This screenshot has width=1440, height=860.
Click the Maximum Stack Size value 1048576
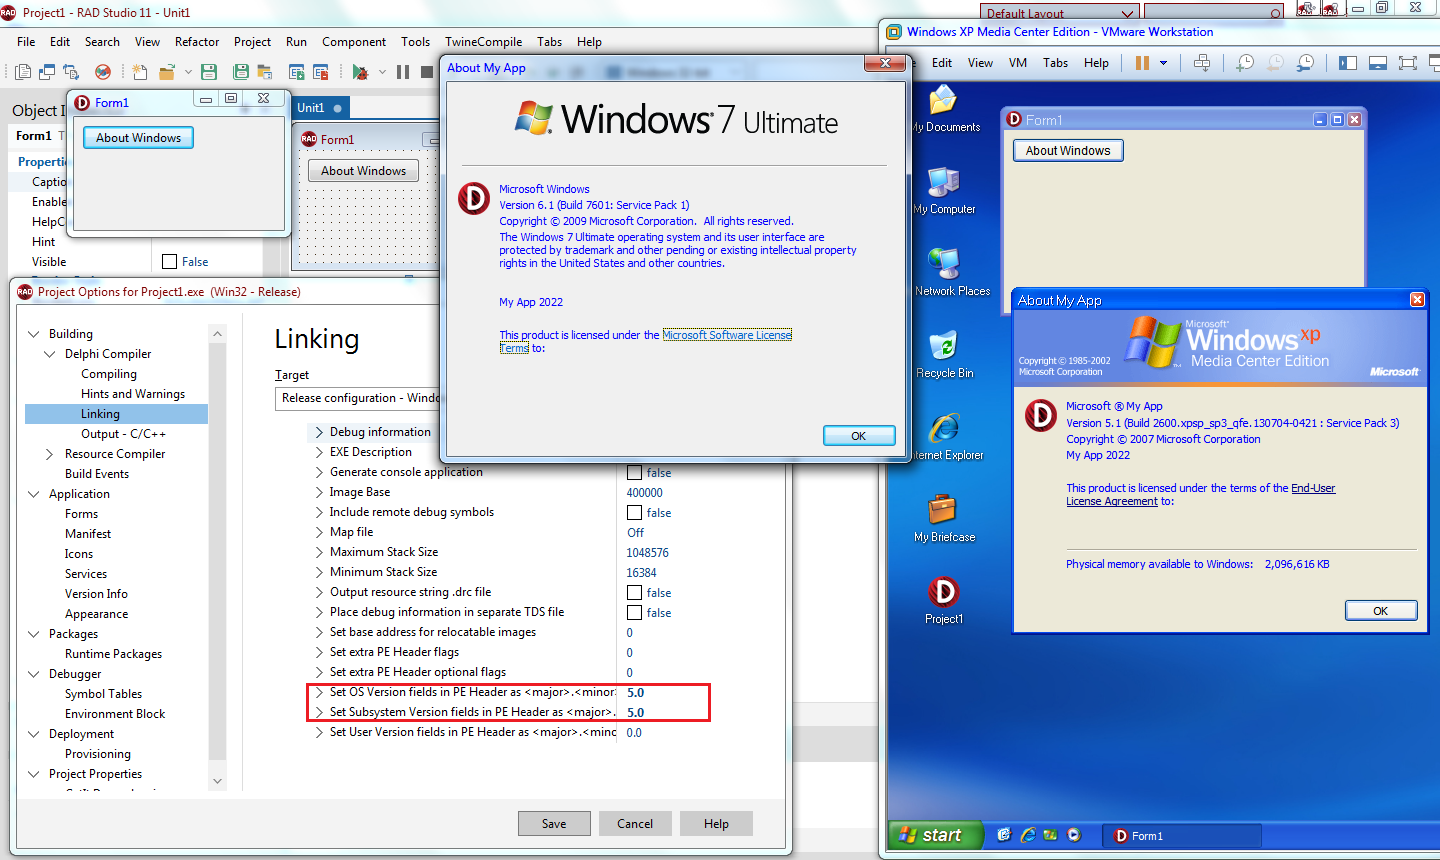click(x=648, y=553)
